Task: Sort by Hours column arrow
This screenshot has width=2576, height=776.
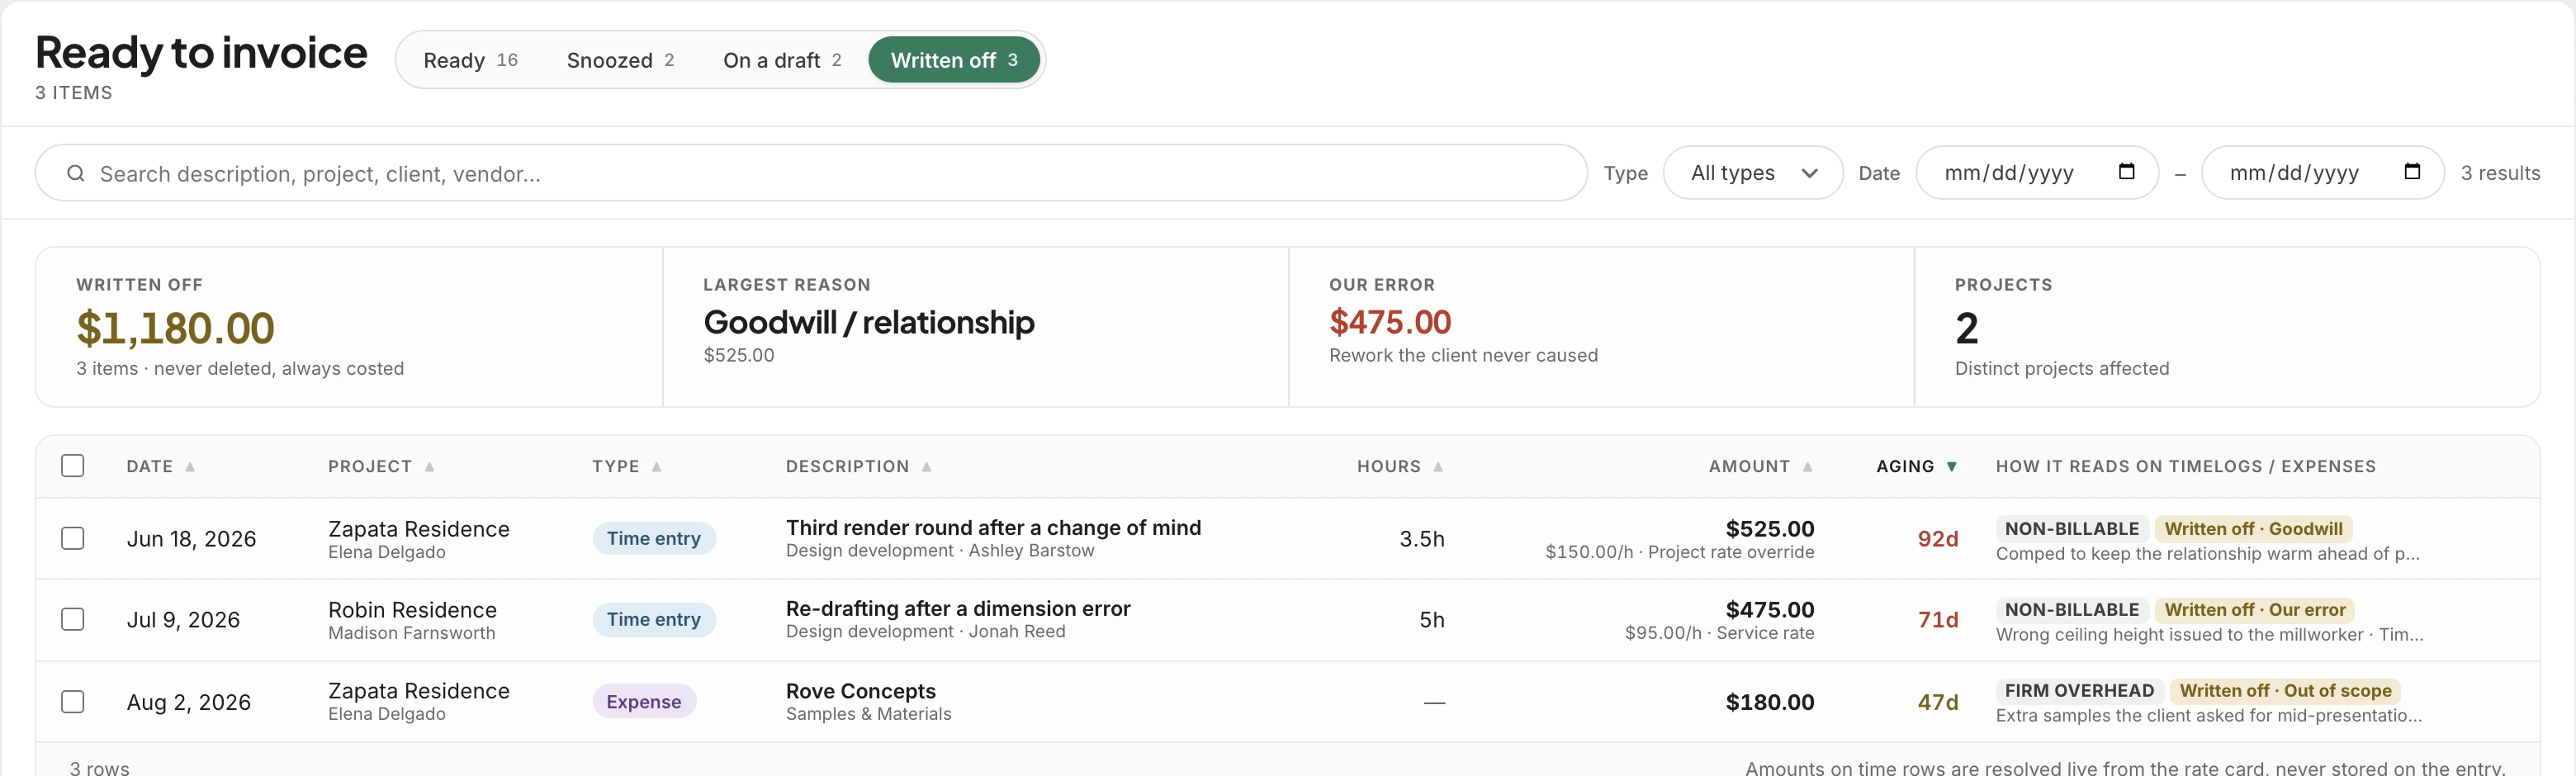Action: [1438, 467]
